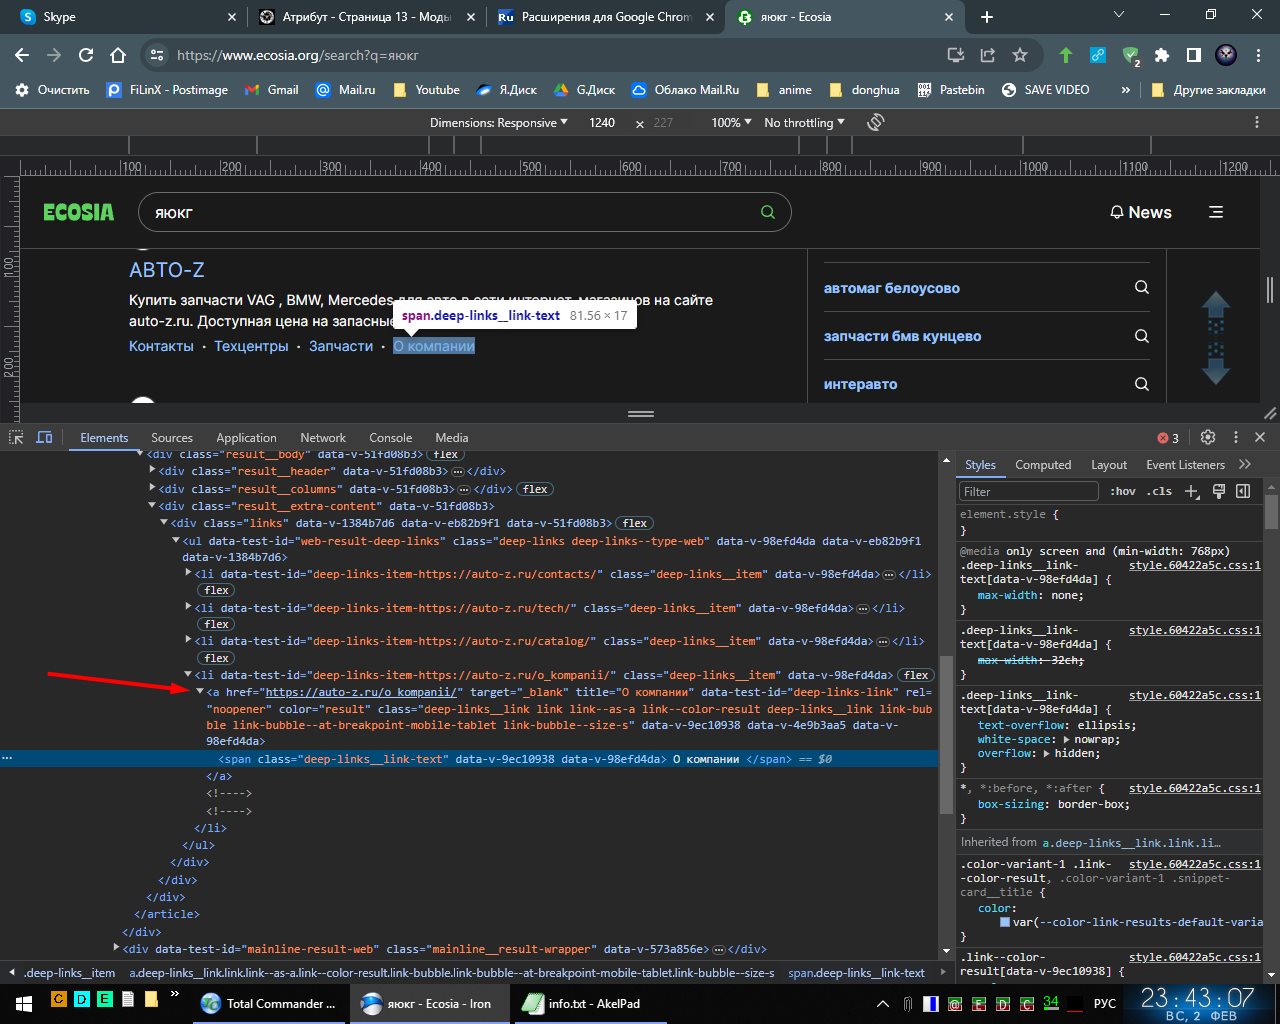Open the 100% zoom dropdown
1280x1024 pixels.
tap(731, 122)
